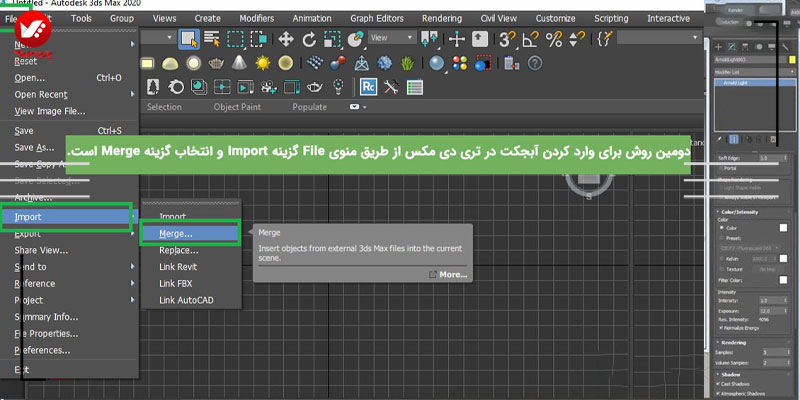Open the Rendering menu
The width and height of the screenshot is (800, 400).
(442, 18)
